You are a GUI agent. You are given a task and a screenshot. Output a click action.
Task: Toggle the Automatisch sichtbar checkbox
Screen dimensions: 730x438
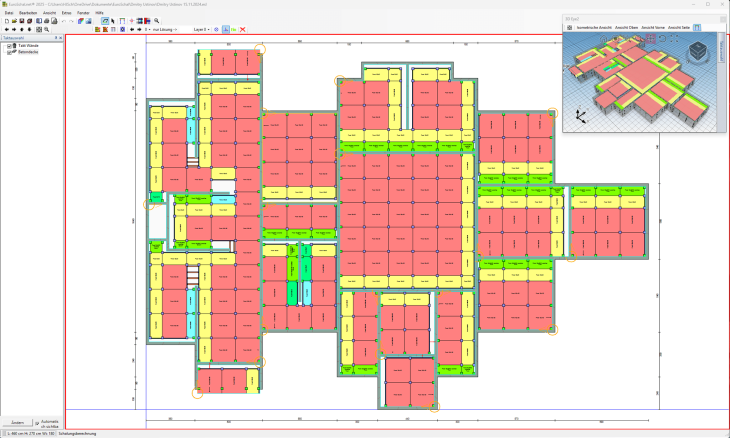click(38, 423)
